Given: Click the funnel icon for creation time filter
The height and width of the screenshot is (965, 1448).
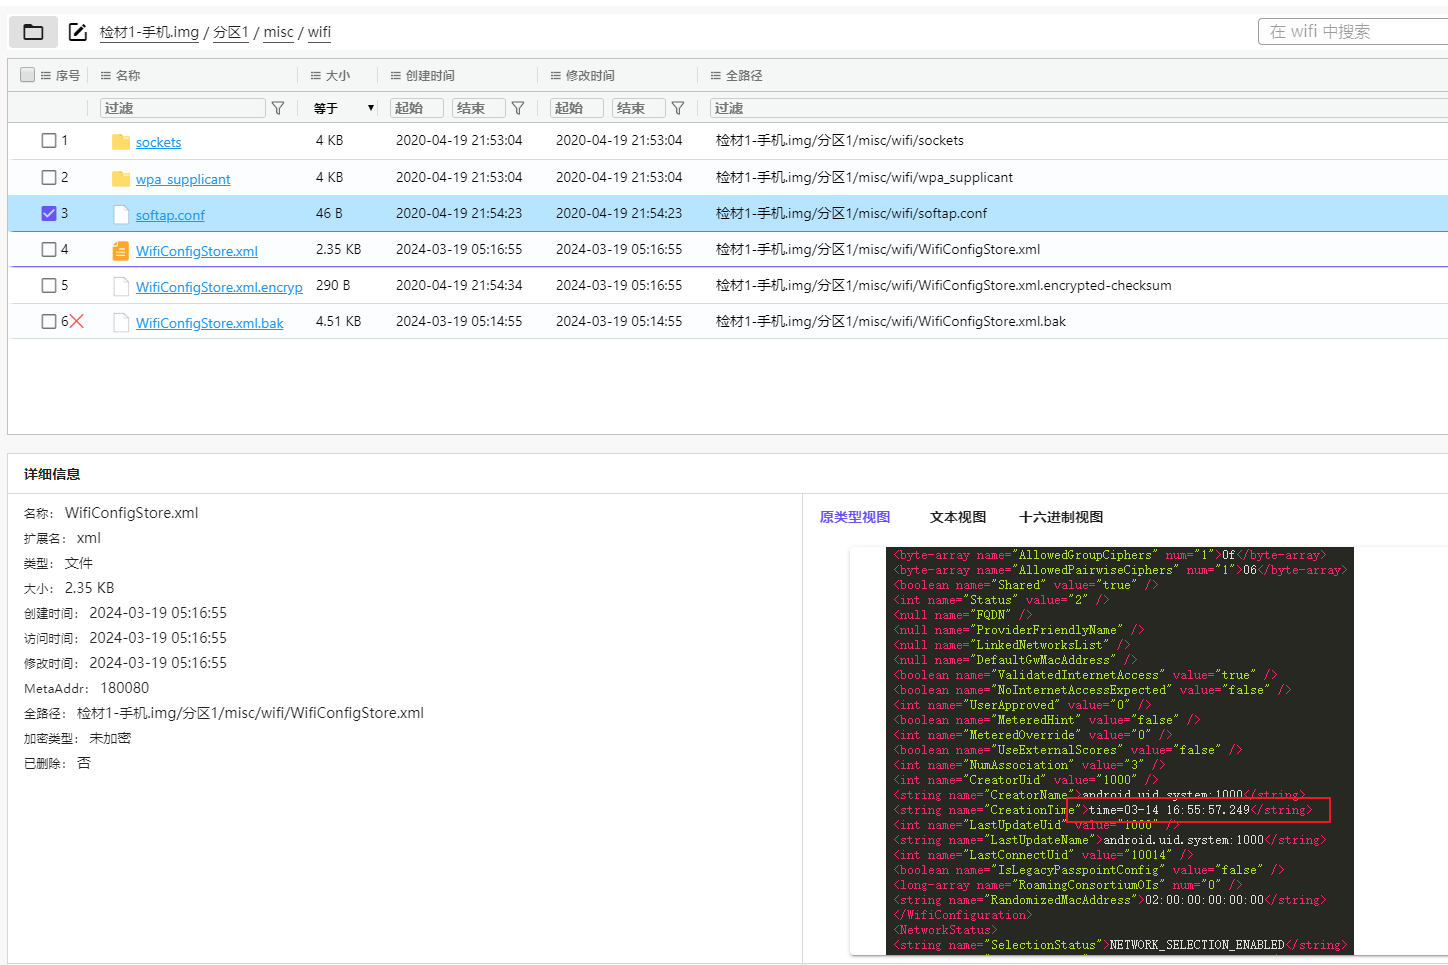Looking at the screenshot, I should pos(518,108).
